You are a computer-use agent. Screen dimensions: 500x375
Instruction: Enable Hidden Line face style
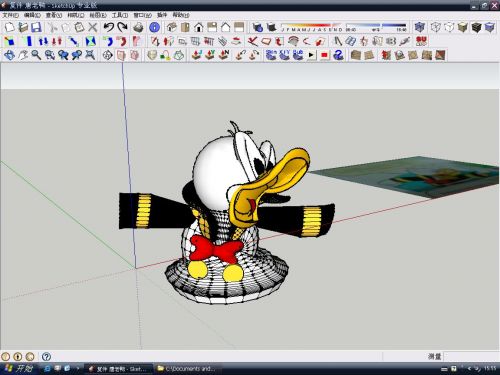click(x=449, y=27)
